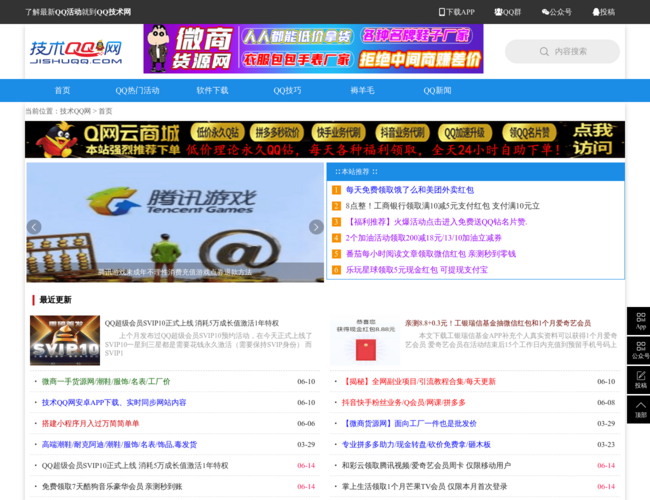Open 抖音快手粉丝业务 link
The height and width of the screenshot is (500, 650).
click(x=404, y=403)
